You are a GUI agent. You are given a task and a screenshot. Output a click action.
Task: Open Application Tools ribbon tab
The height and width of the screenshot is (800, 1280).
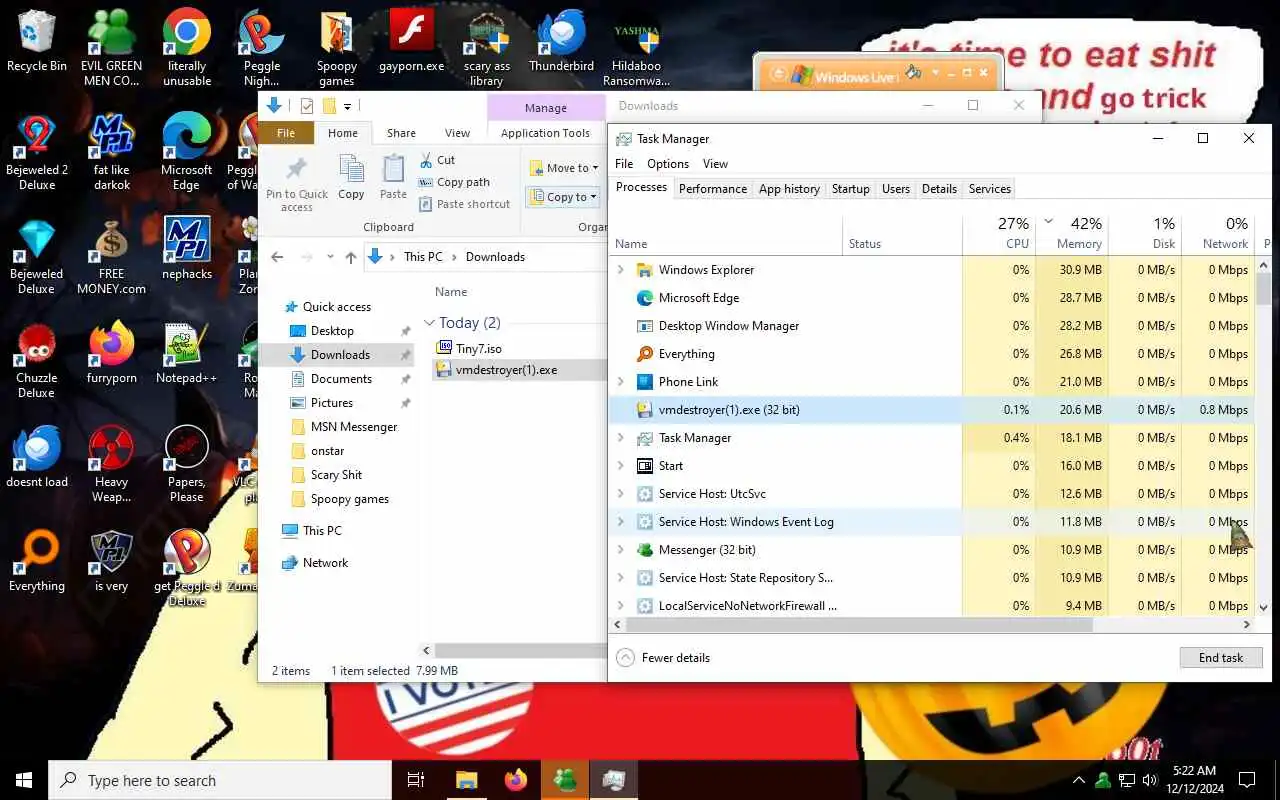point(545,133)
